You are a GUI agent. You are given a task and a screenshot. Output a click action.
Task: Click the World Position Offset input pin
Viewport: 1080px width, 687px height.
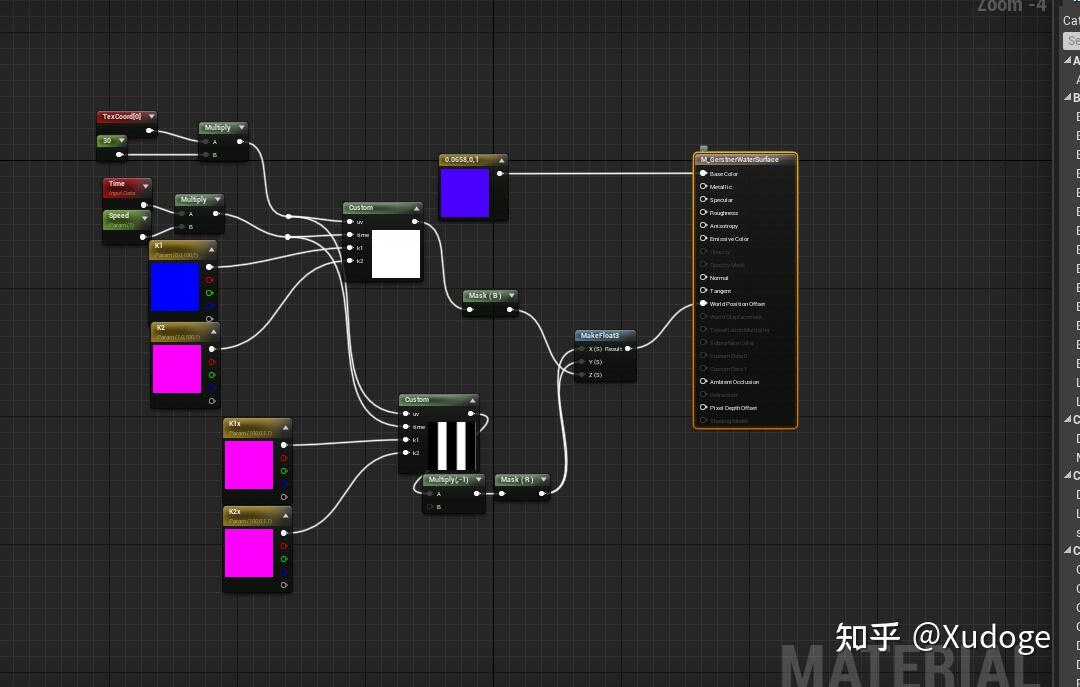click(703, 303)
